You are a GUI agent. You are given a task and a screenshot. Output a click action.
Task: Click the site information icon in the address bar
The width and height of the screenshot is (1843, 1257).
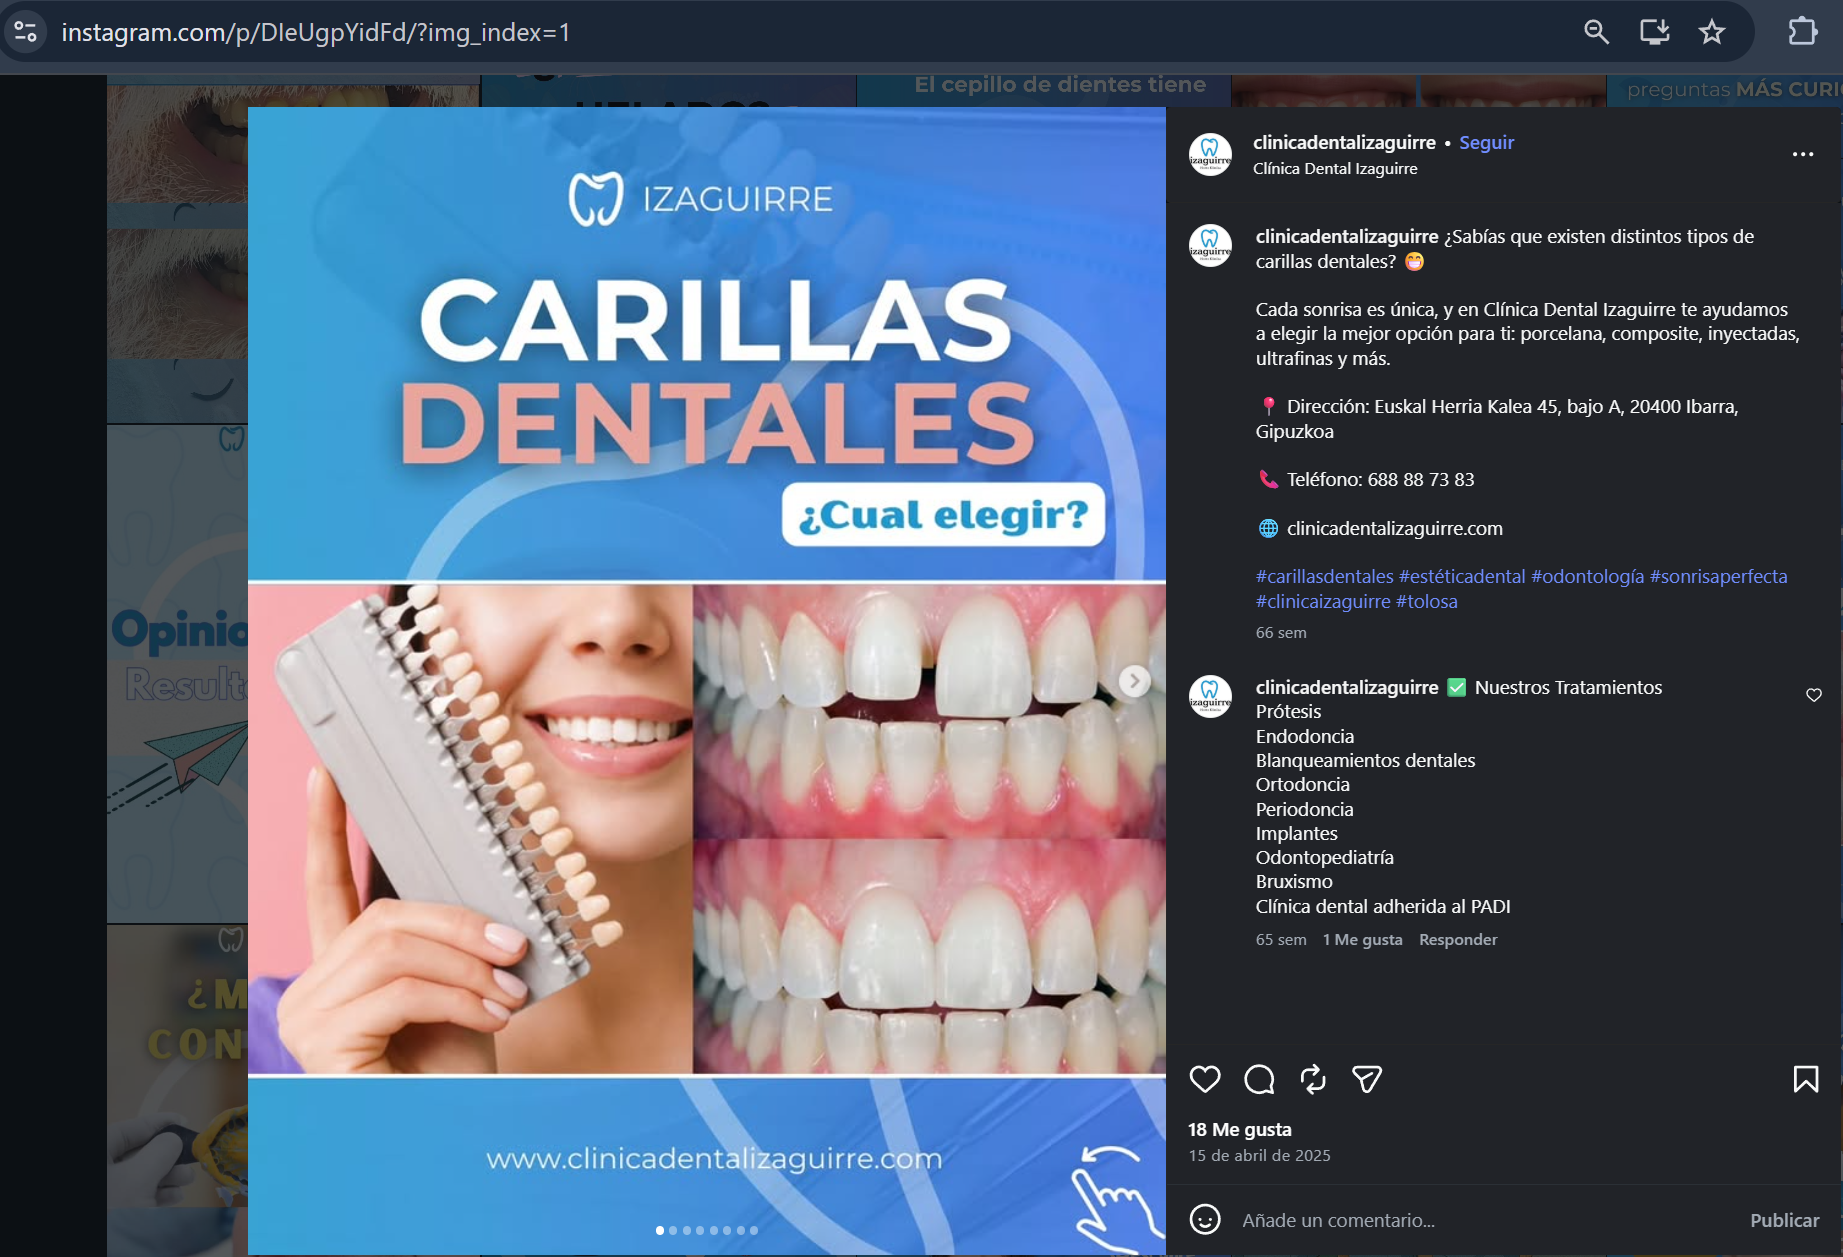point(26,32)
